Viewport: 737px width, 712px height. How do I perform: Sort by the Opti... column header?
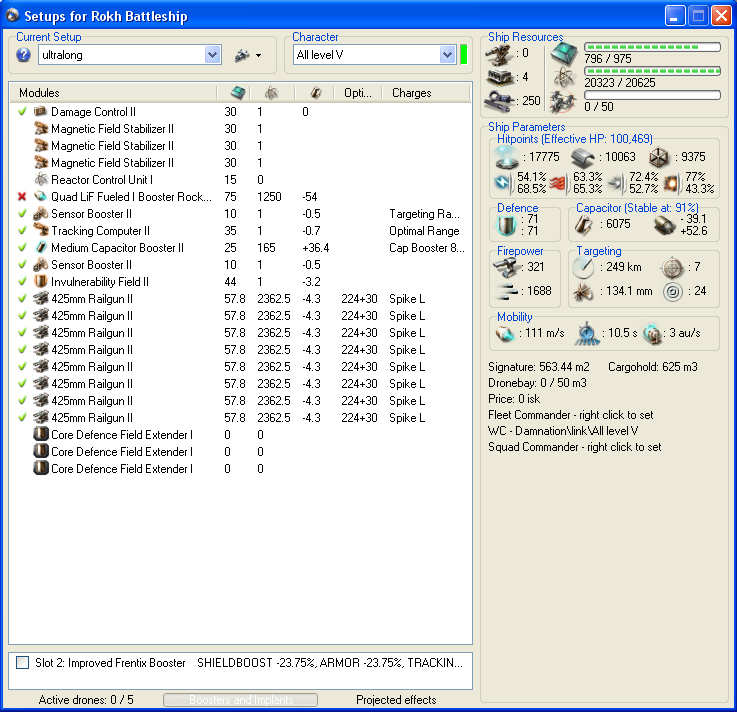click(357, 93)
